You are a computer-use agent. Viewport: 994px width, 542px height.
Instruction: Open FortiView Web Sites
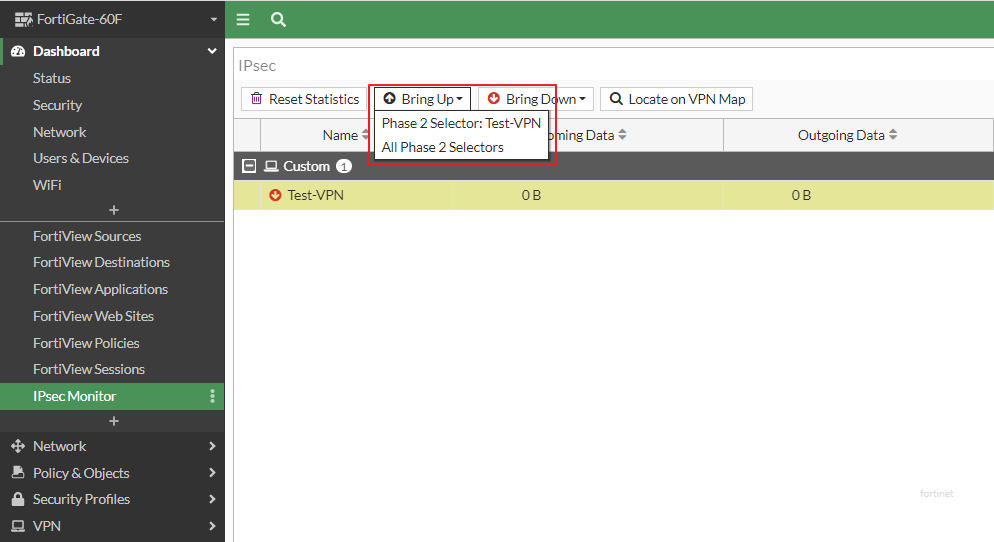pos(93,316)
